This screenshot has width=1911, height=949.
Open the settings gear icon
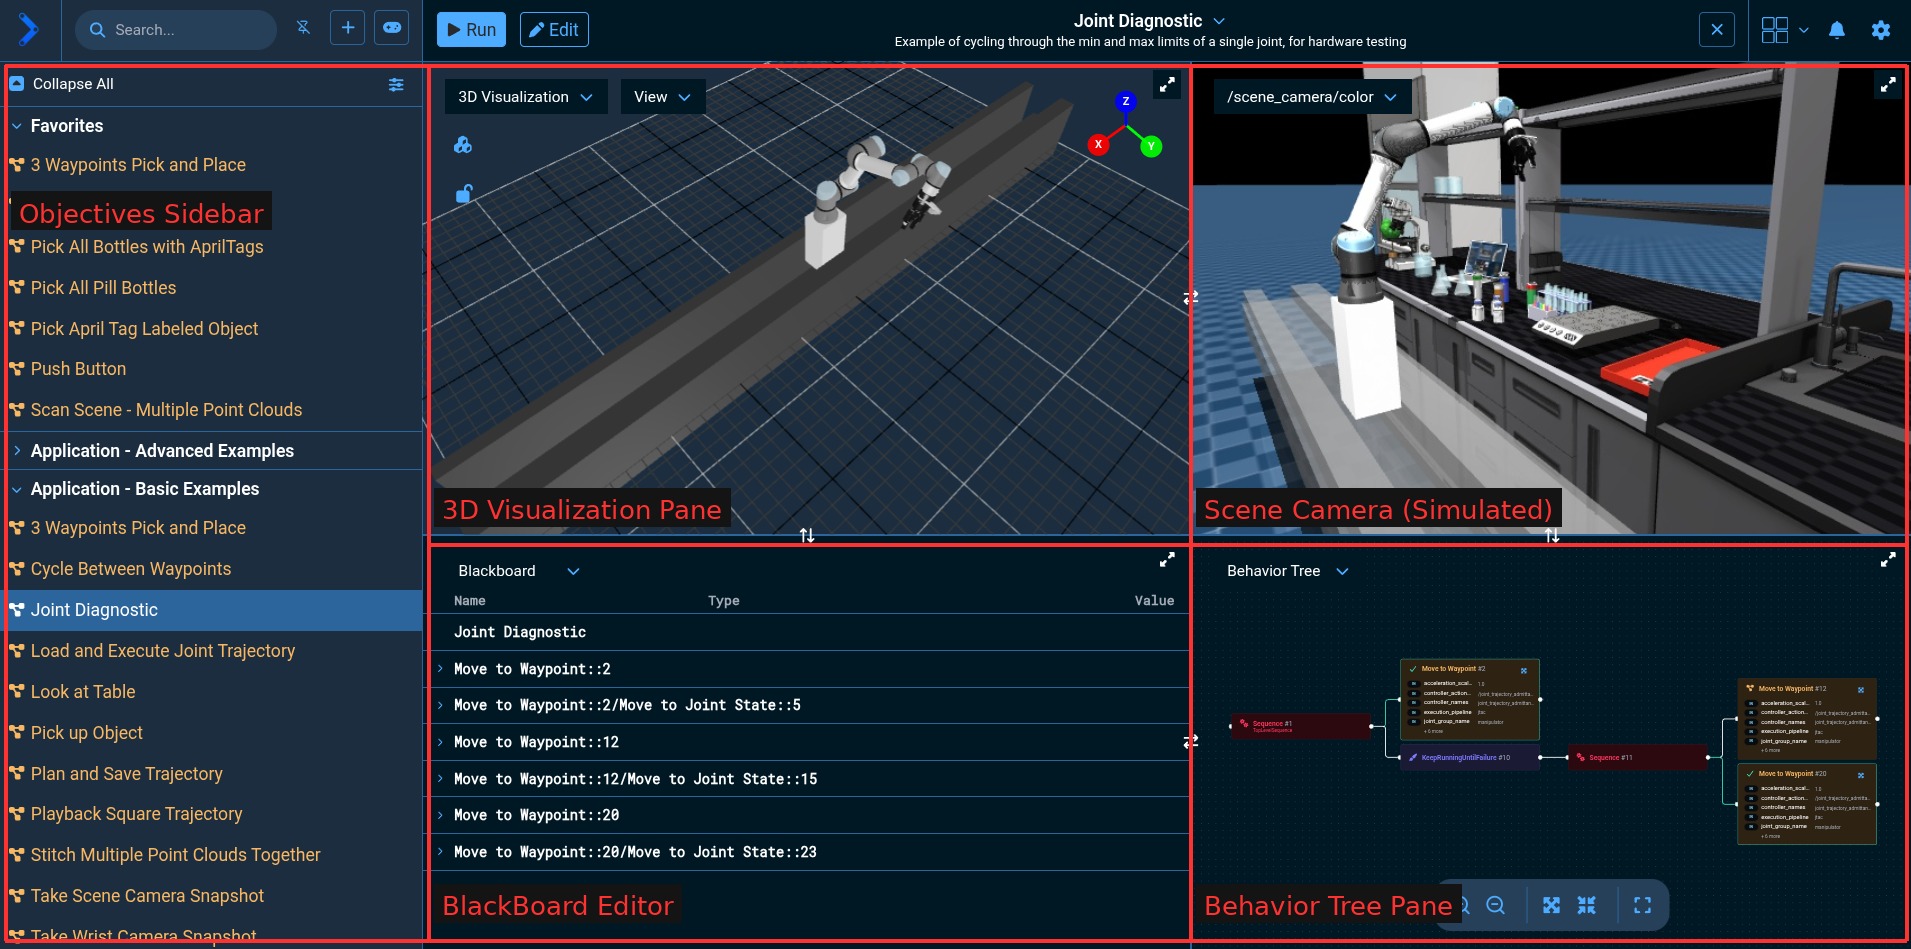coord(1880,30)
